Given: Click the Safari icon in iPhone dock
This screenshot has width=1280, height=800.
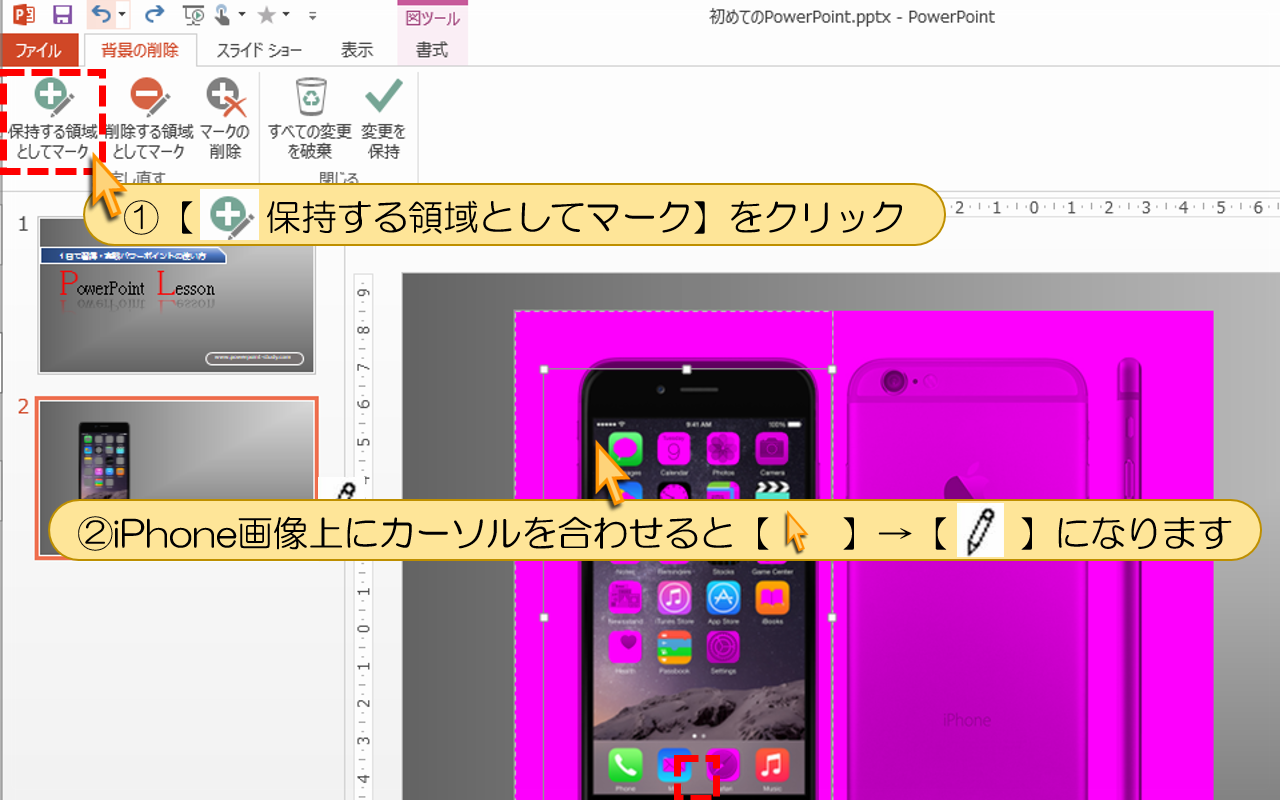Looking at the screenshot, I should (x=723, y=766).
